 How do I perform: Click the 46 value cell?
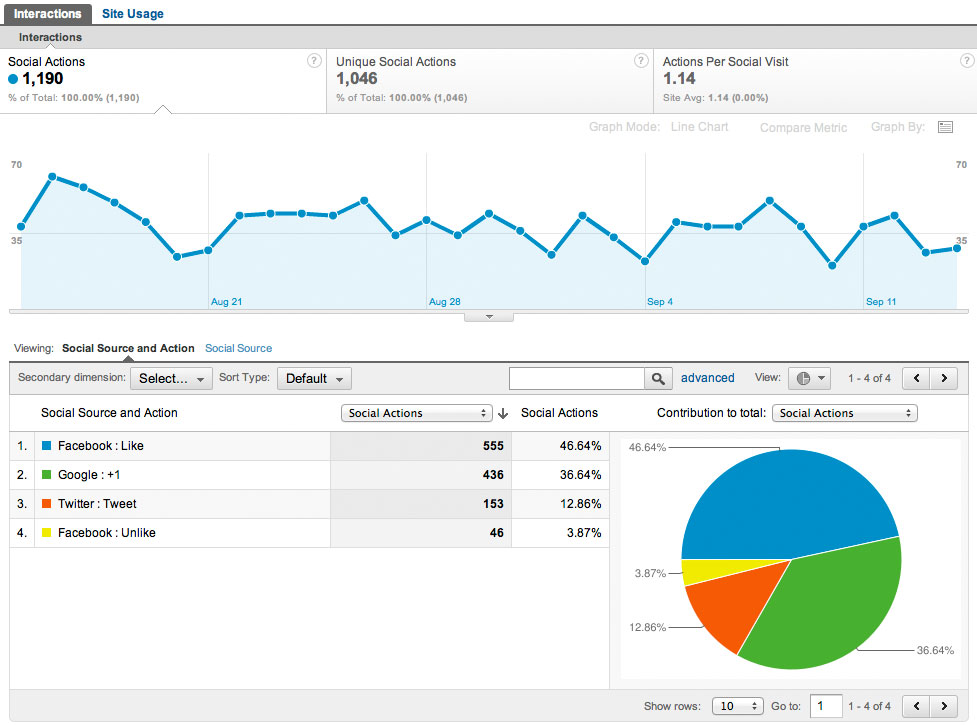click(421, 533)
